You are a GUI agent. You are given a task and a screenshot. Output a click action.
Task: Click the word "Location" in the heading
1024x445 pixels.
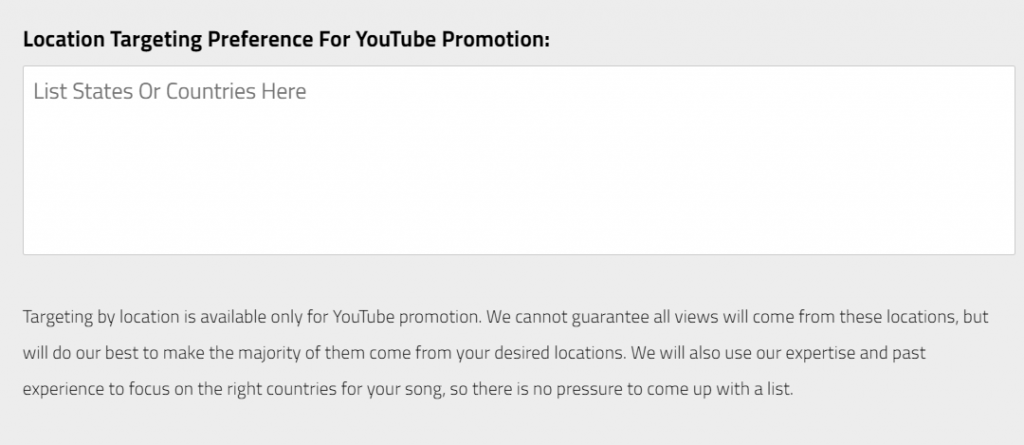point(63,40)
